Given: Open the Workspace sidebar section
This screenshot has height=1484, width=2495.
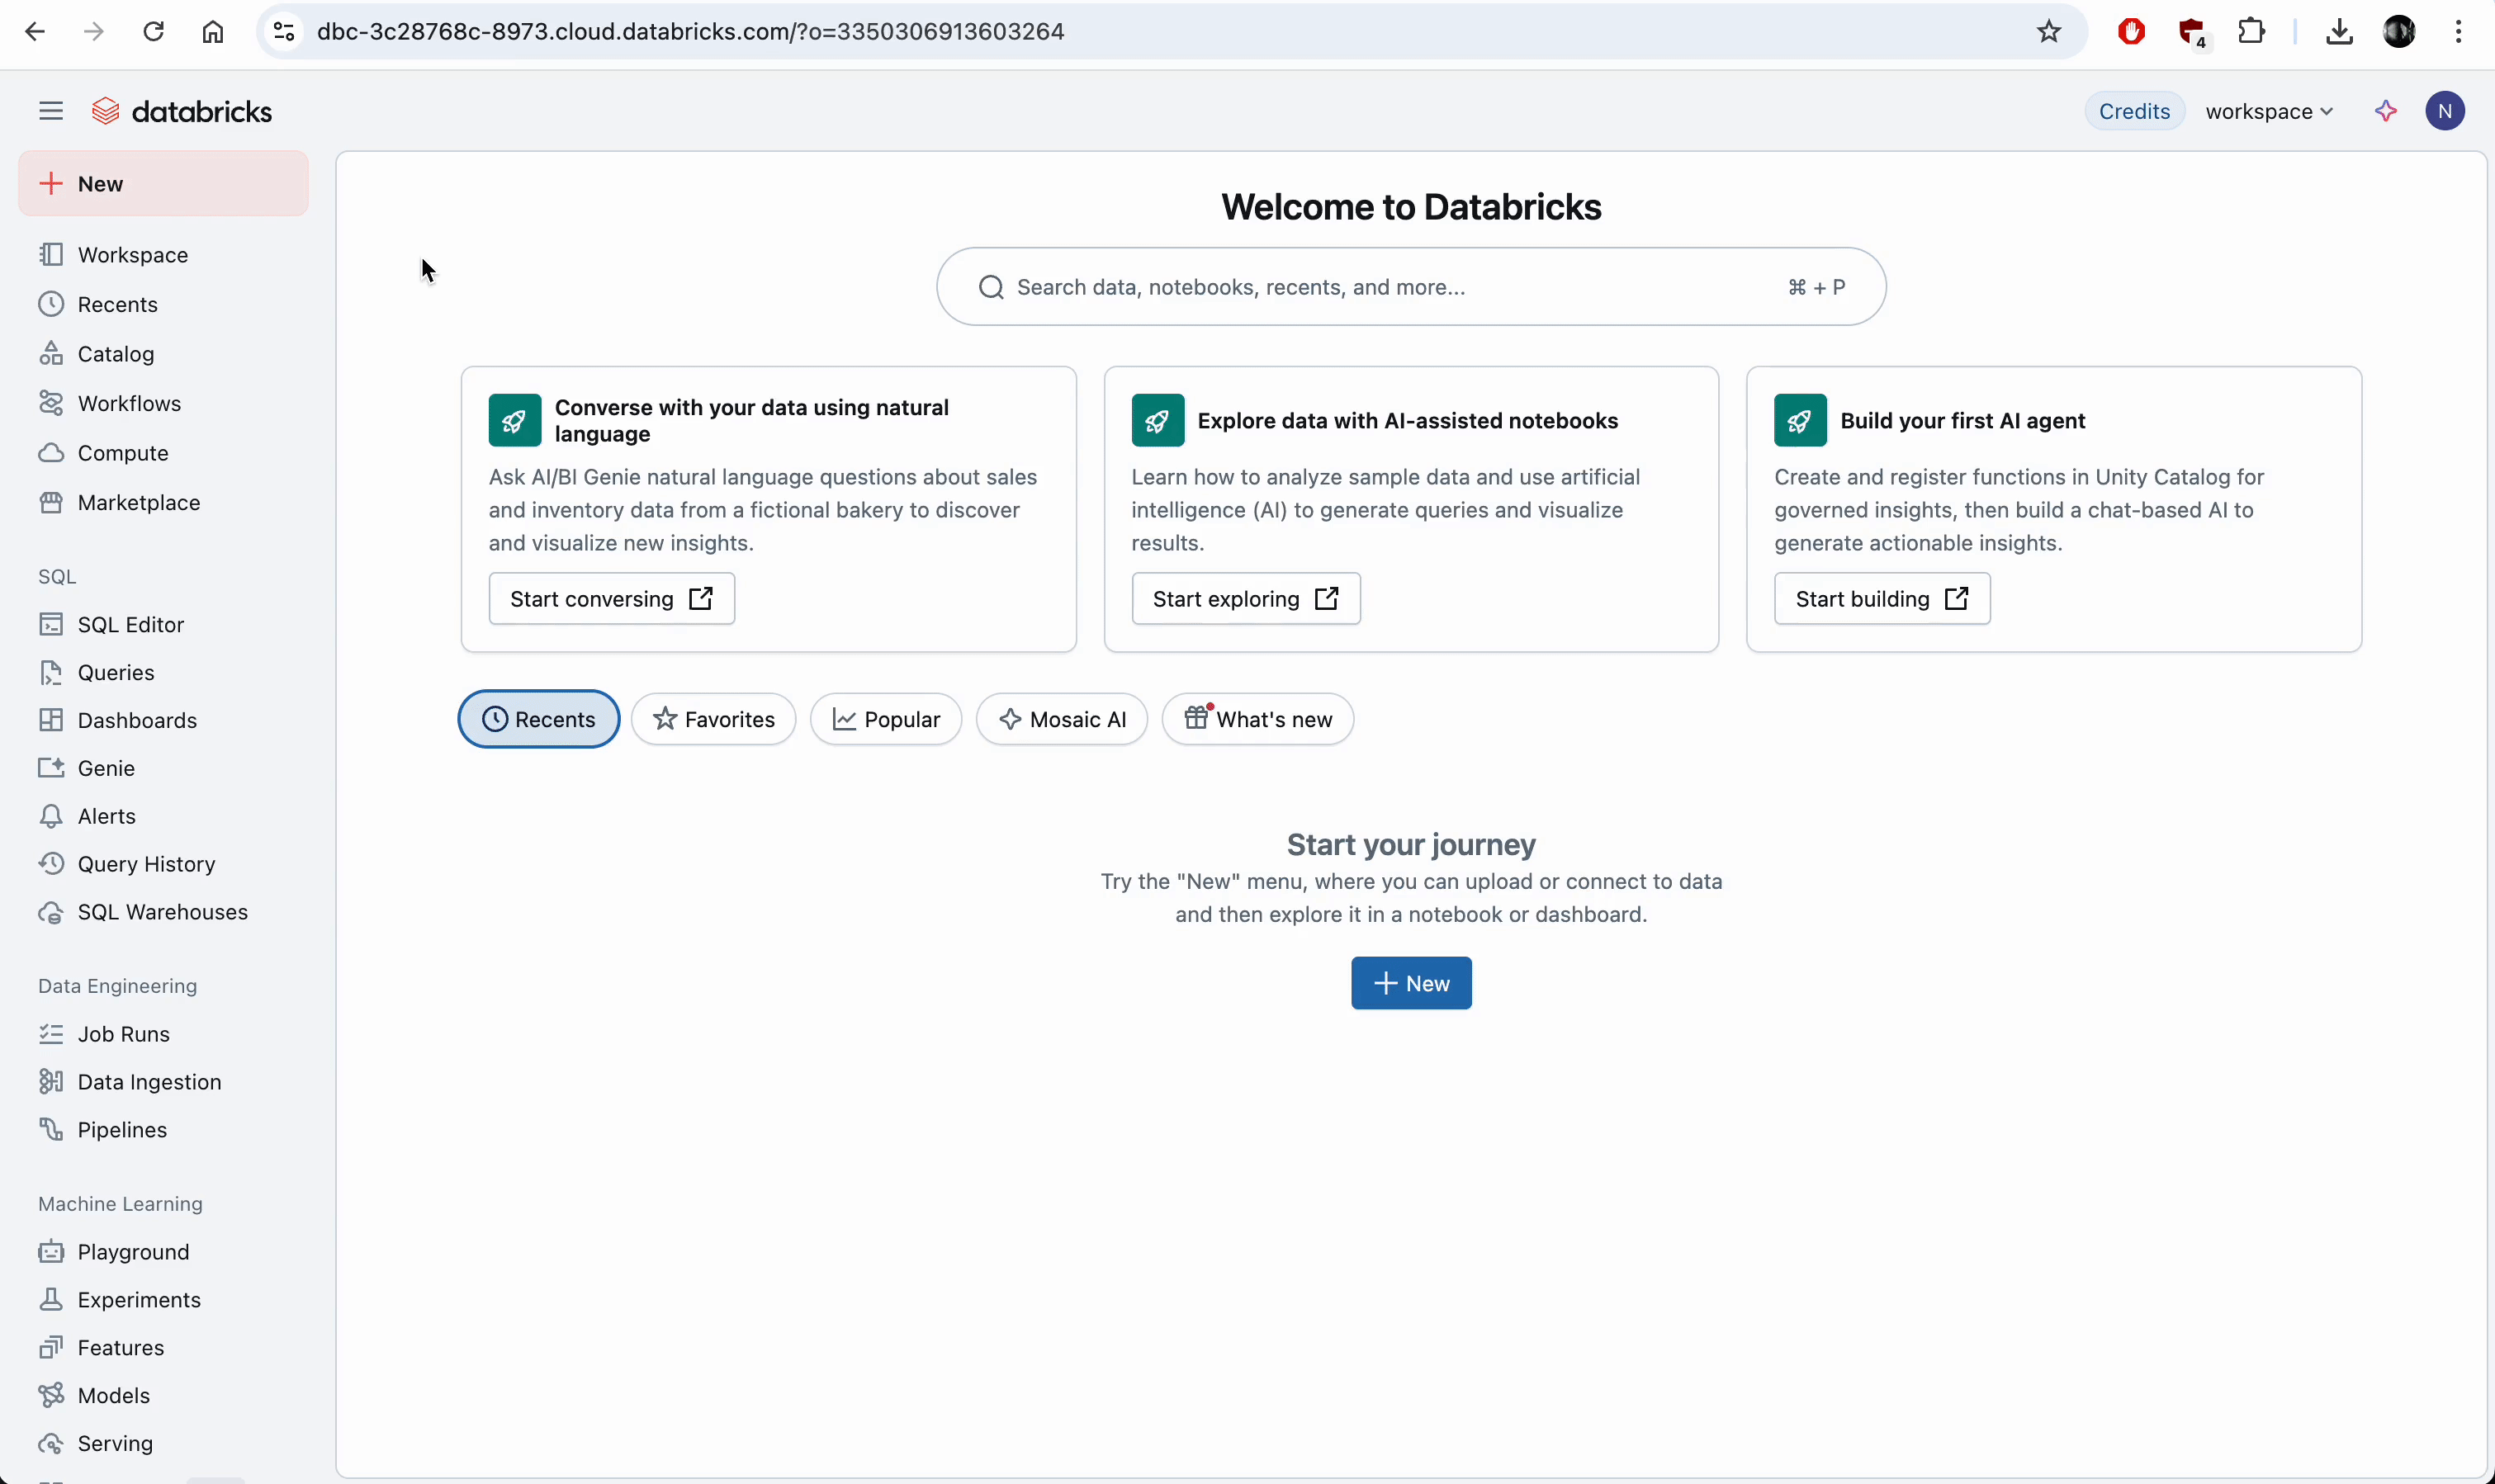Looking at the screenshot, I should (x=133, y=254).
